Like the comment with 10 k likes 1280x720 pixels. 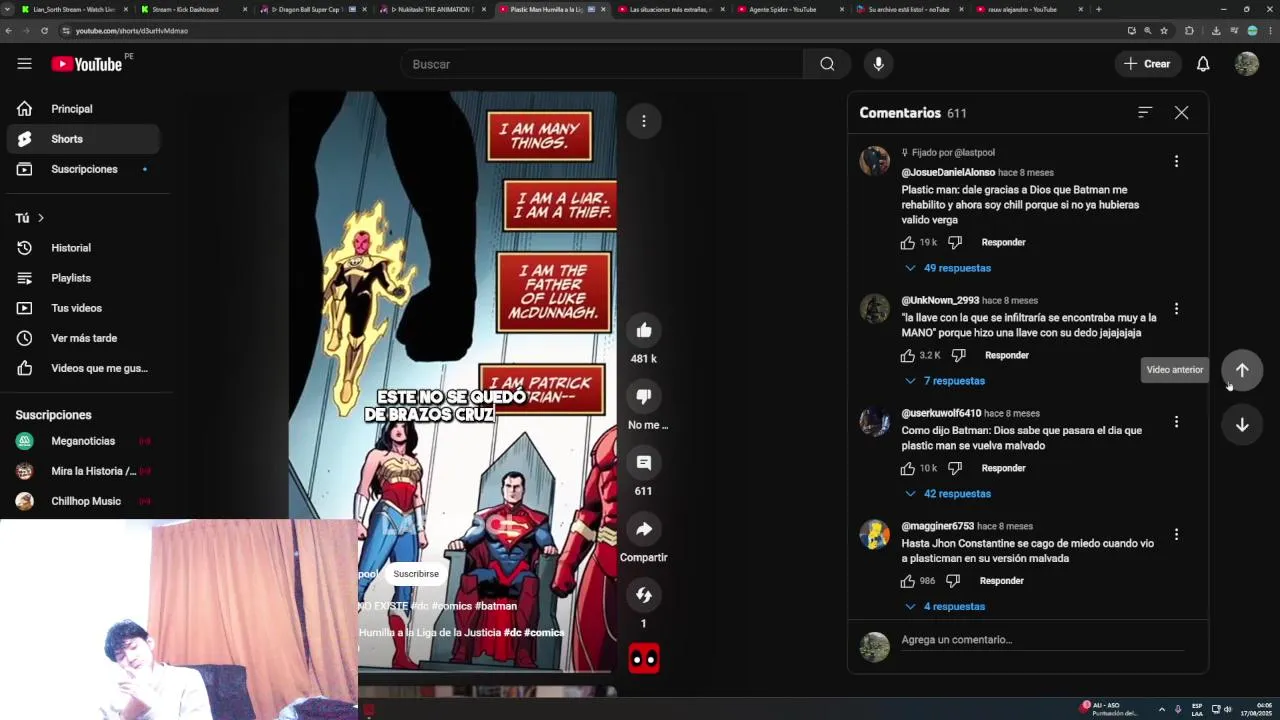click(x=908, y=469)
